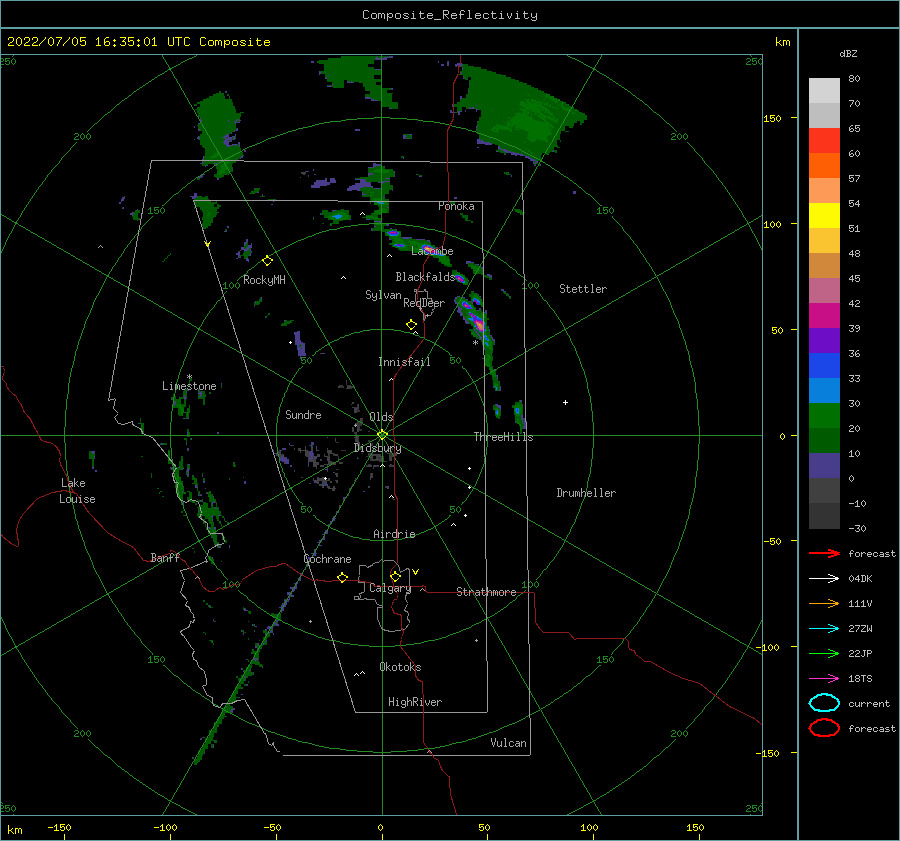Image resolution: width=900 pixels, height=841 pixels.
Task: Click the Didsbury label
Action: 377,448
